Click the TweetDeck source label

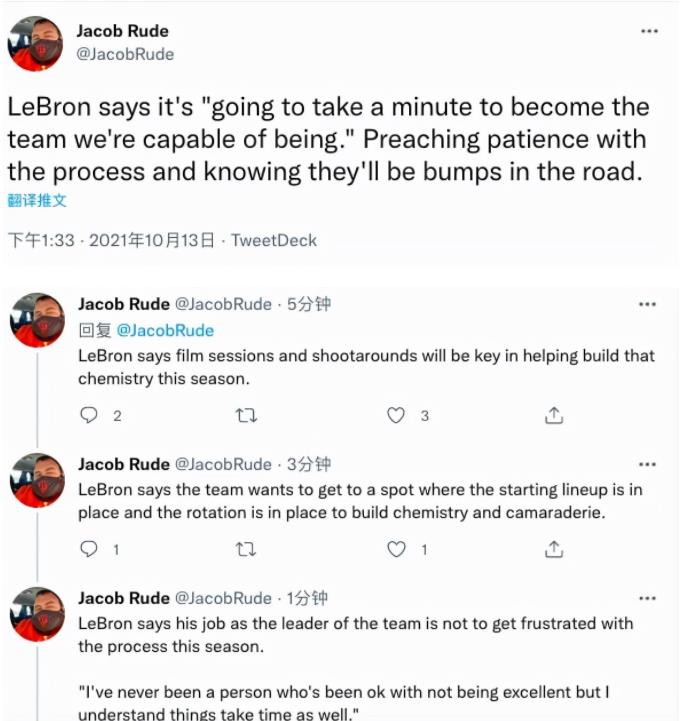[x=274, y=240]
